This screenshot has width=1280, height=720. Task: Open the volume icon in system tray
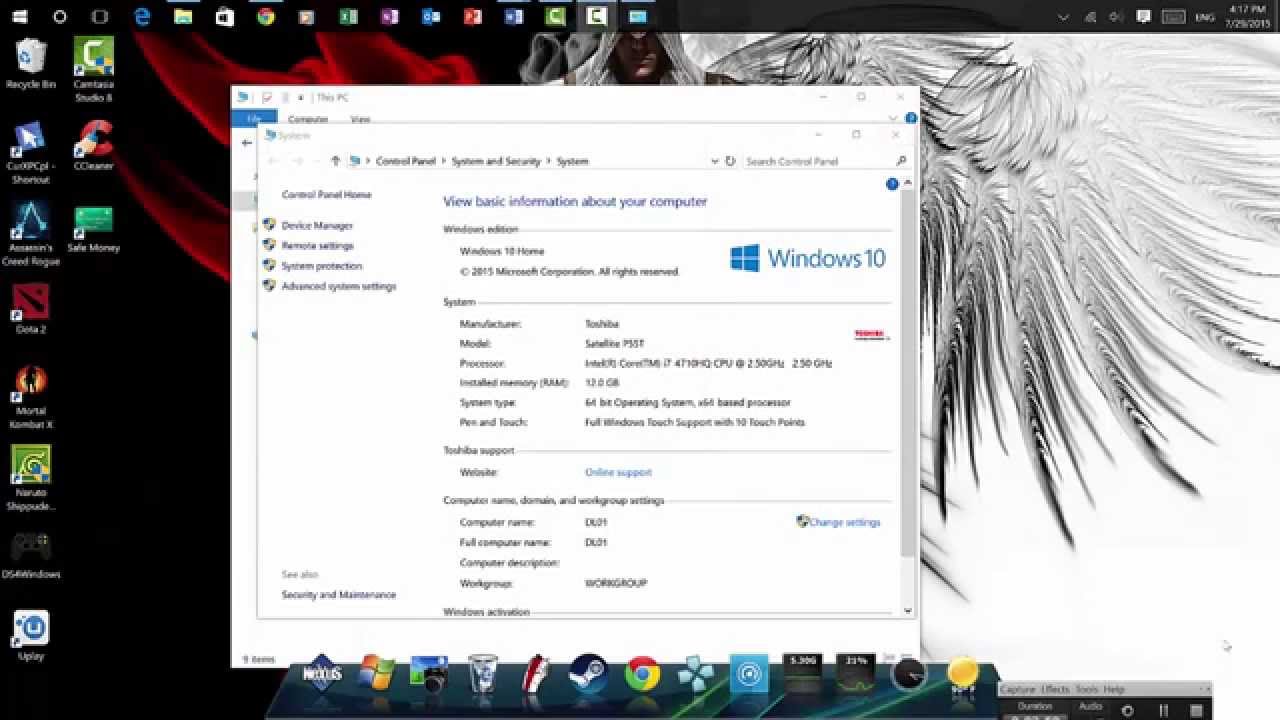[1116, 17]
